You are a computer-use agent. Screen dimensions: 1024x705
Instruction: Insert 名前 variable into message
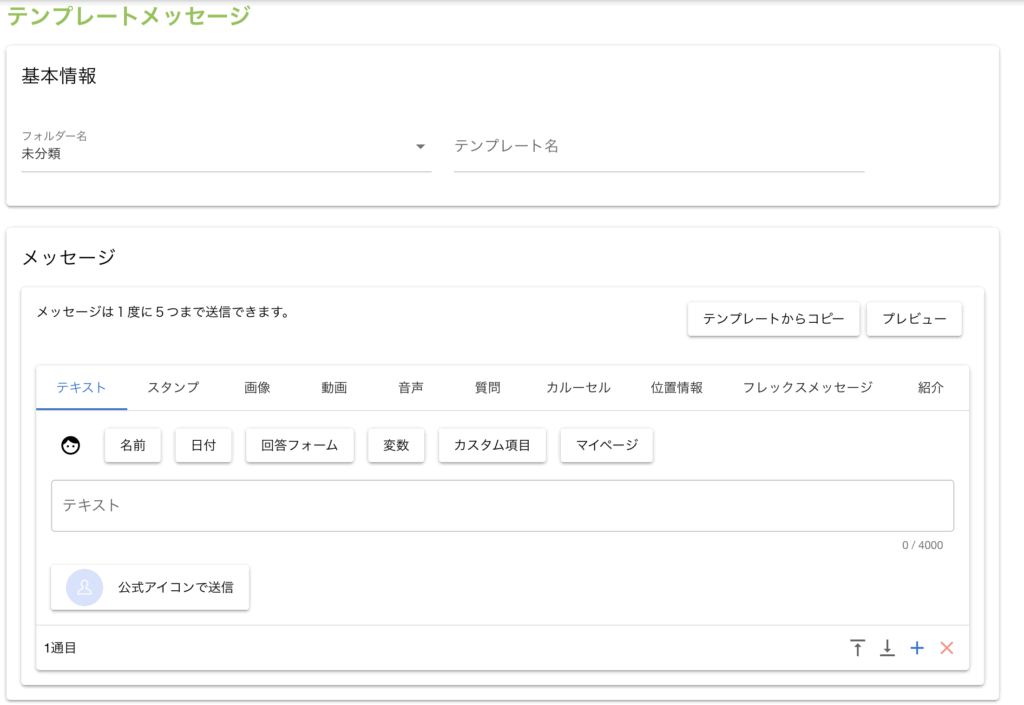[x=133, y=446]
